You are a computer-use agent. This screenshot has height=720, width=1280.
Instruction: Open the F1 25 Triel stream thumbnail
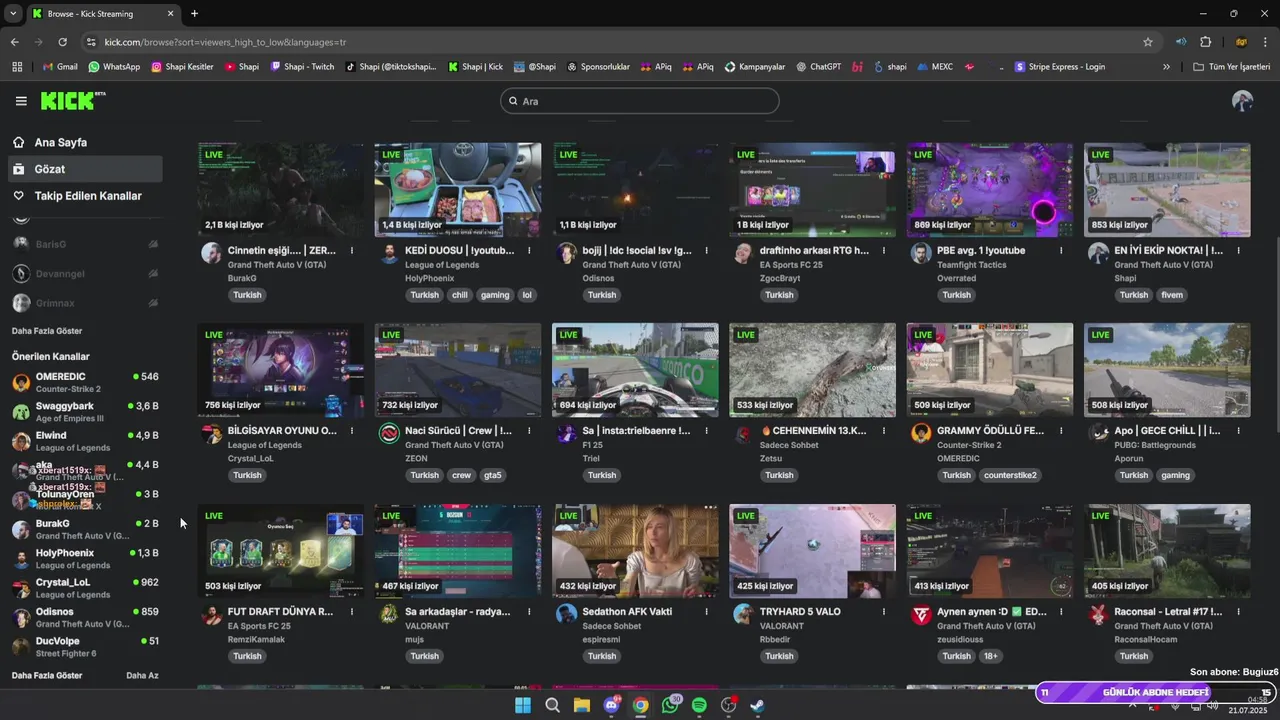pos(635,370)
